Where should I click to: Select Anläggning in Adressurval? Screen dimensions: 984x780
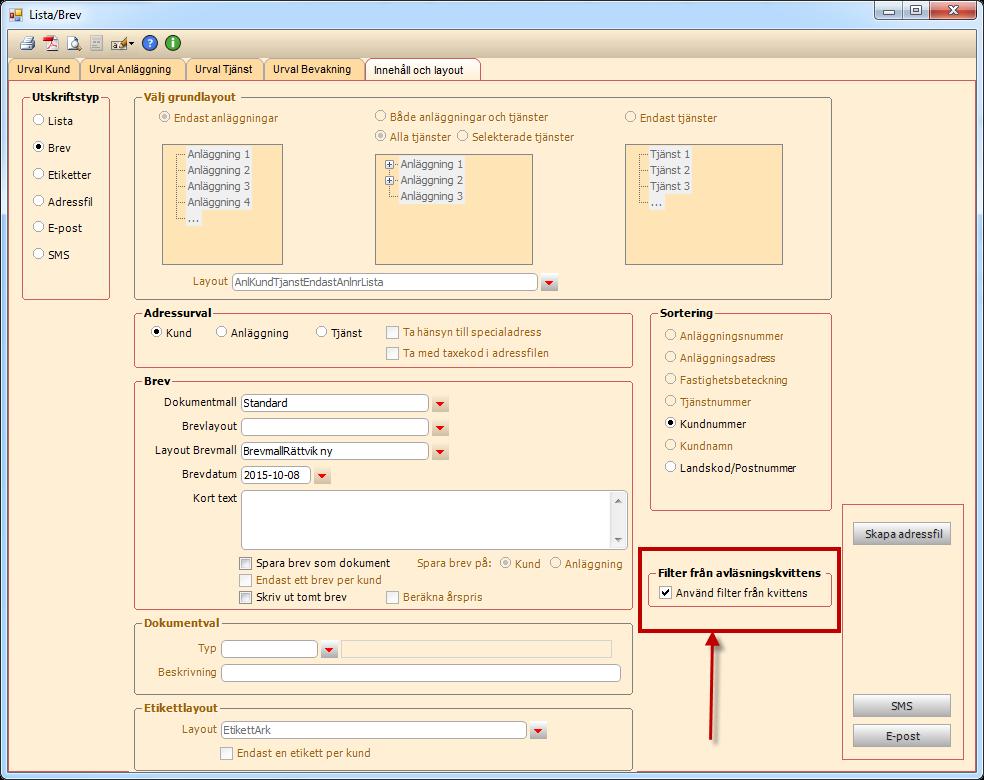(222, 332)
